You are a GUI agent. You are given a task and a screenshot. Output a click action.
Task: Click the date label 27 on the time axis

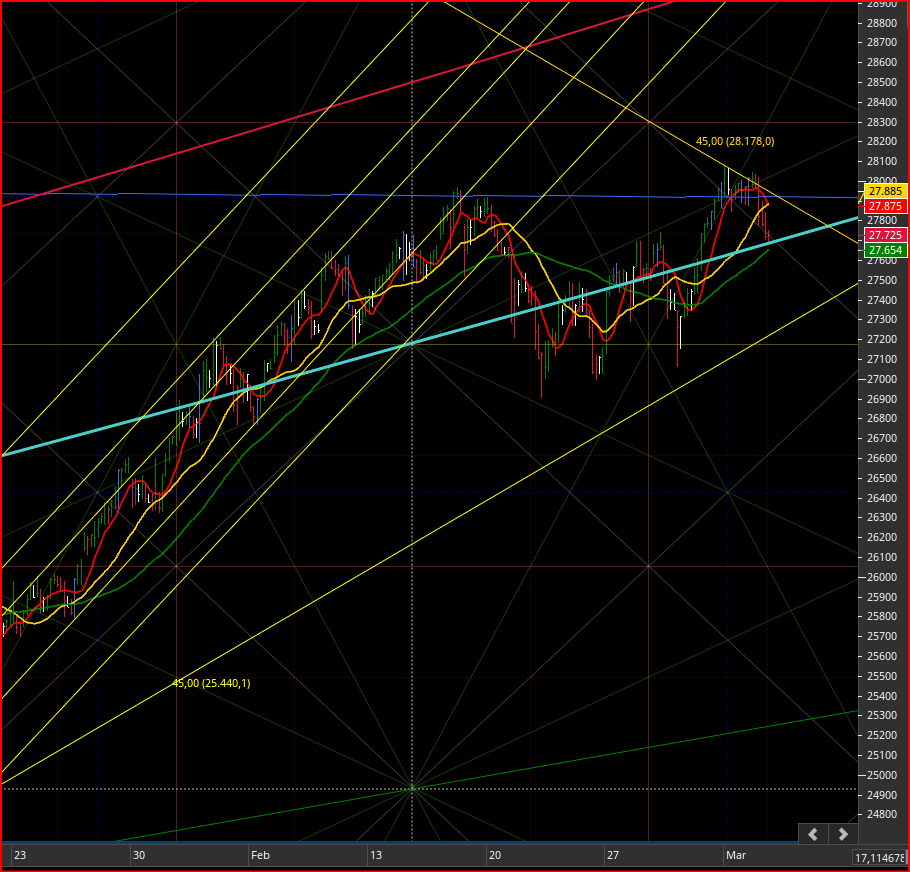613,855
